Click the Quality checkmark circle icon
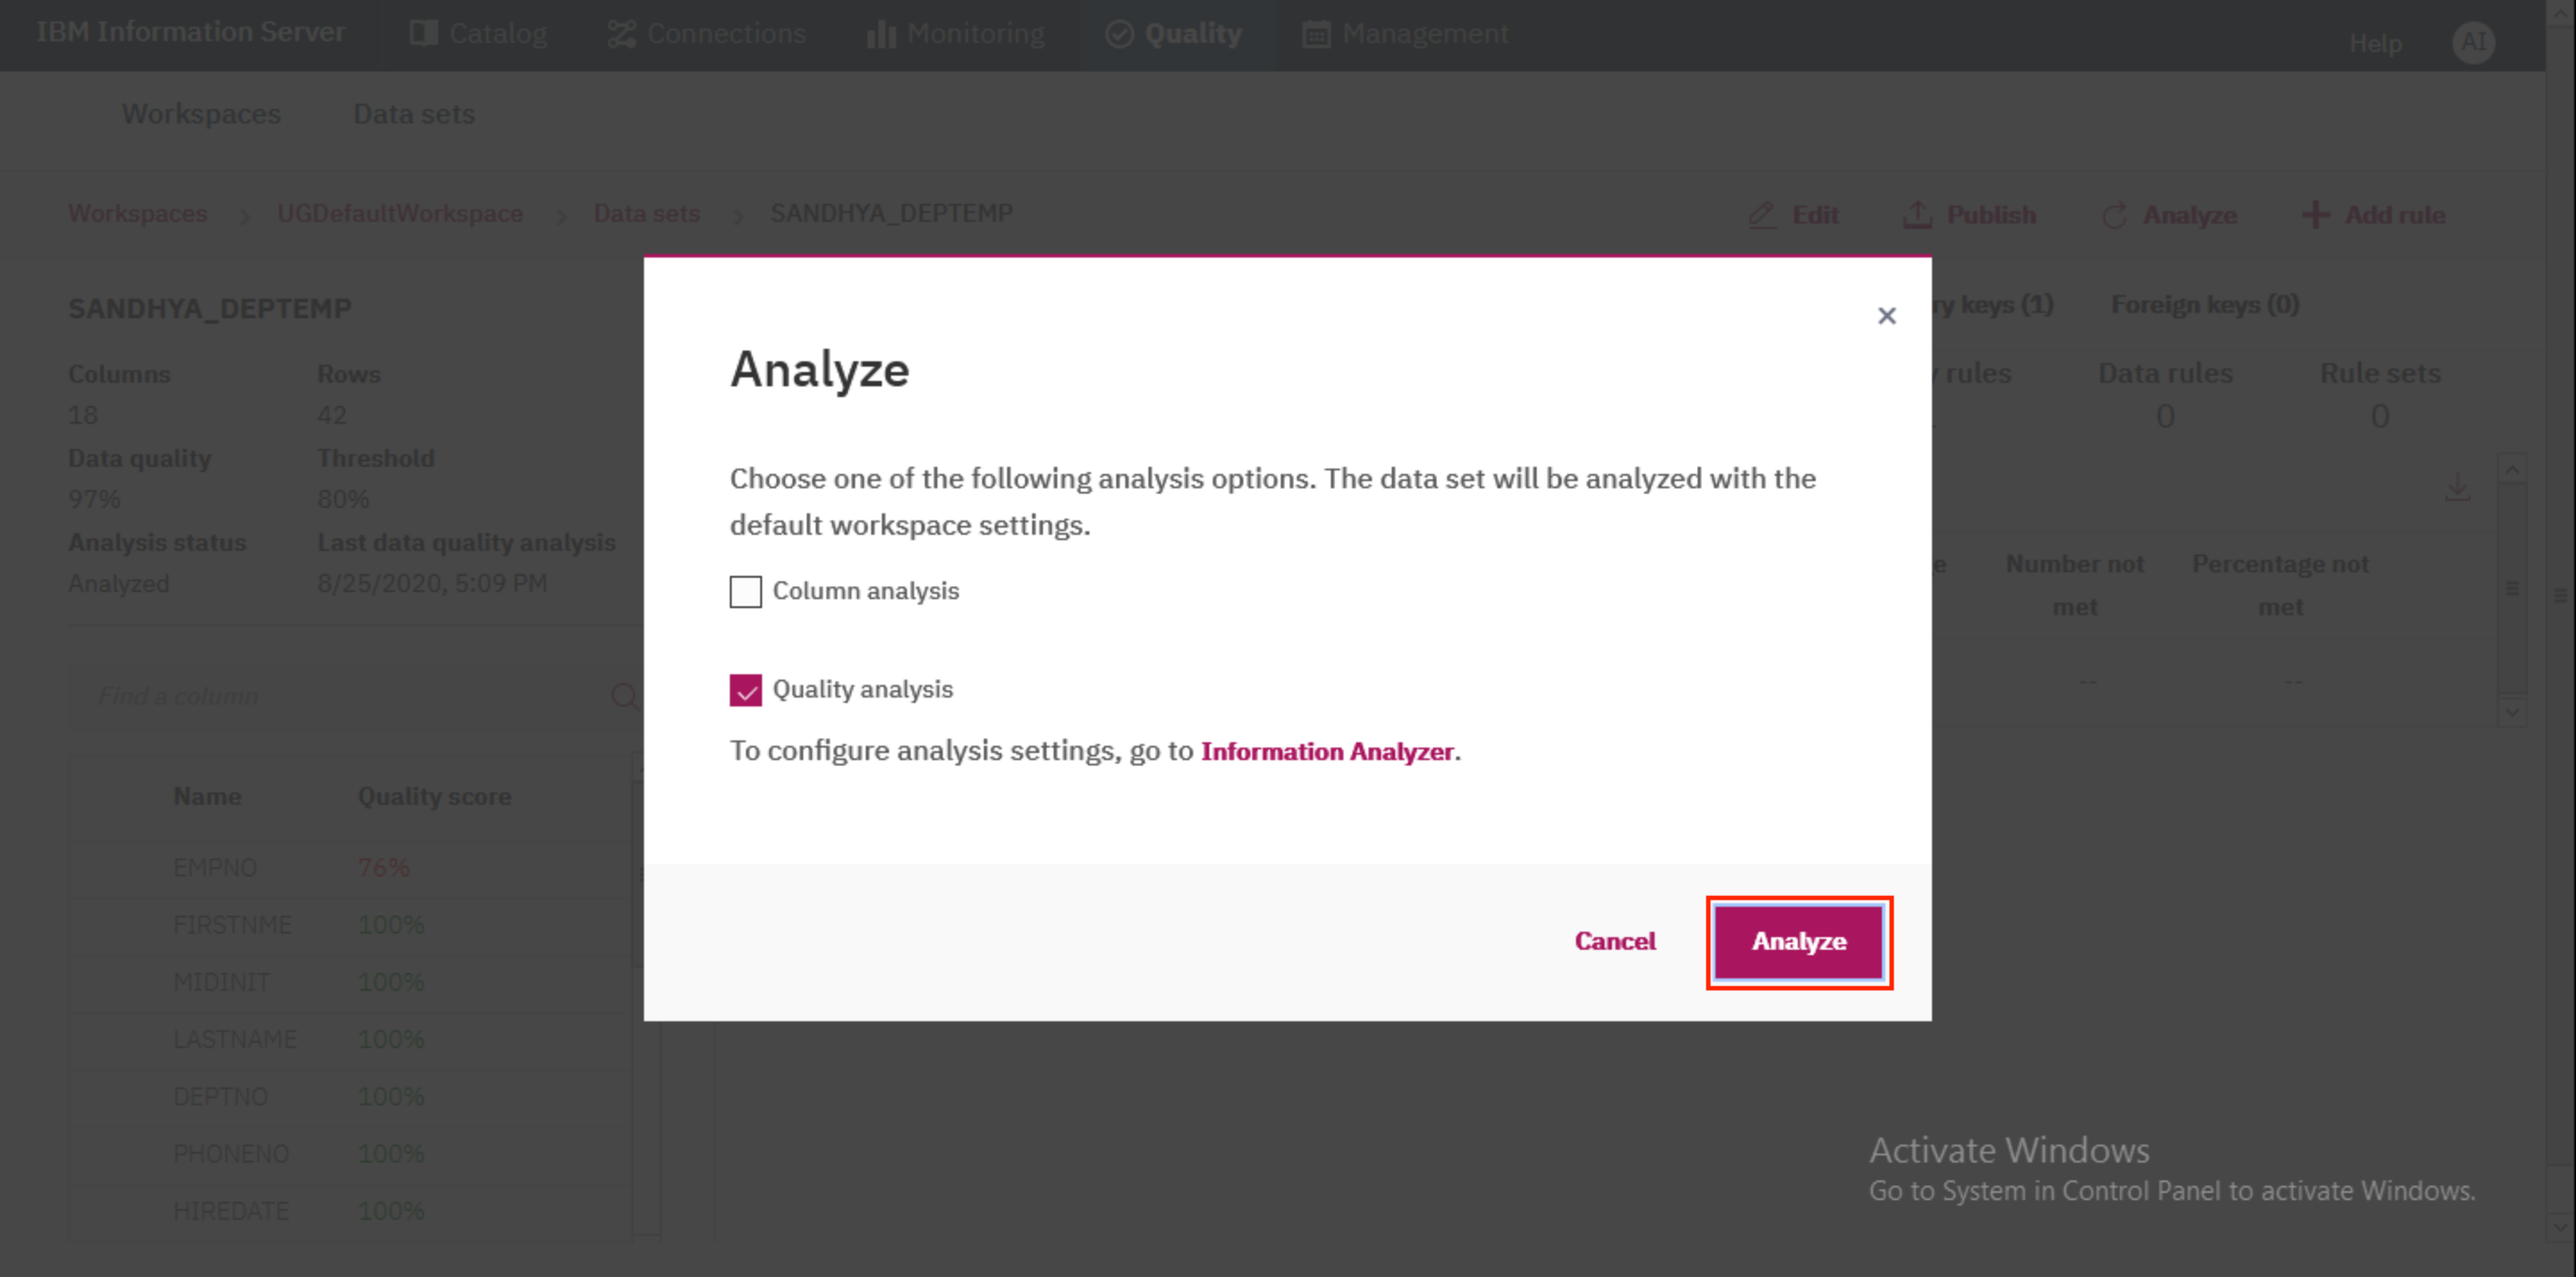2576x1277 pixels. click(1119, 34)
